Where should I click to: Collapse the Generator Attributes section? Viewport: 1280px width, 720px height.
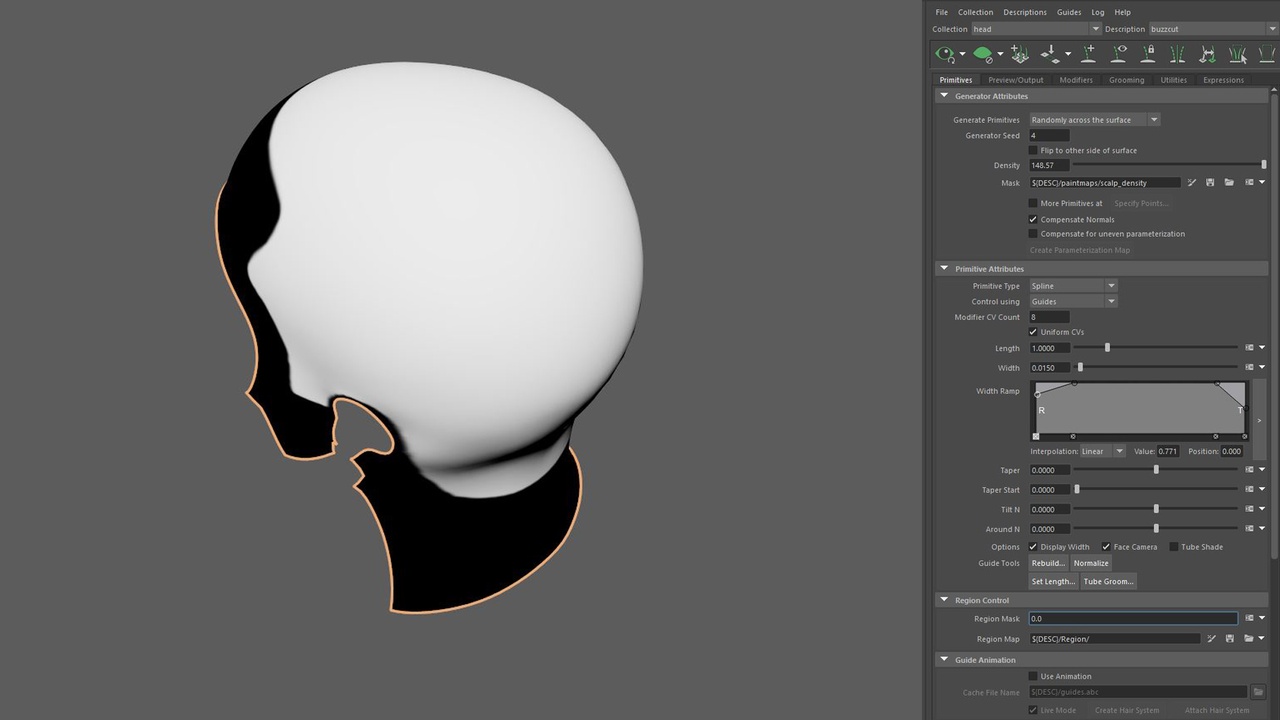click(944, 96)
